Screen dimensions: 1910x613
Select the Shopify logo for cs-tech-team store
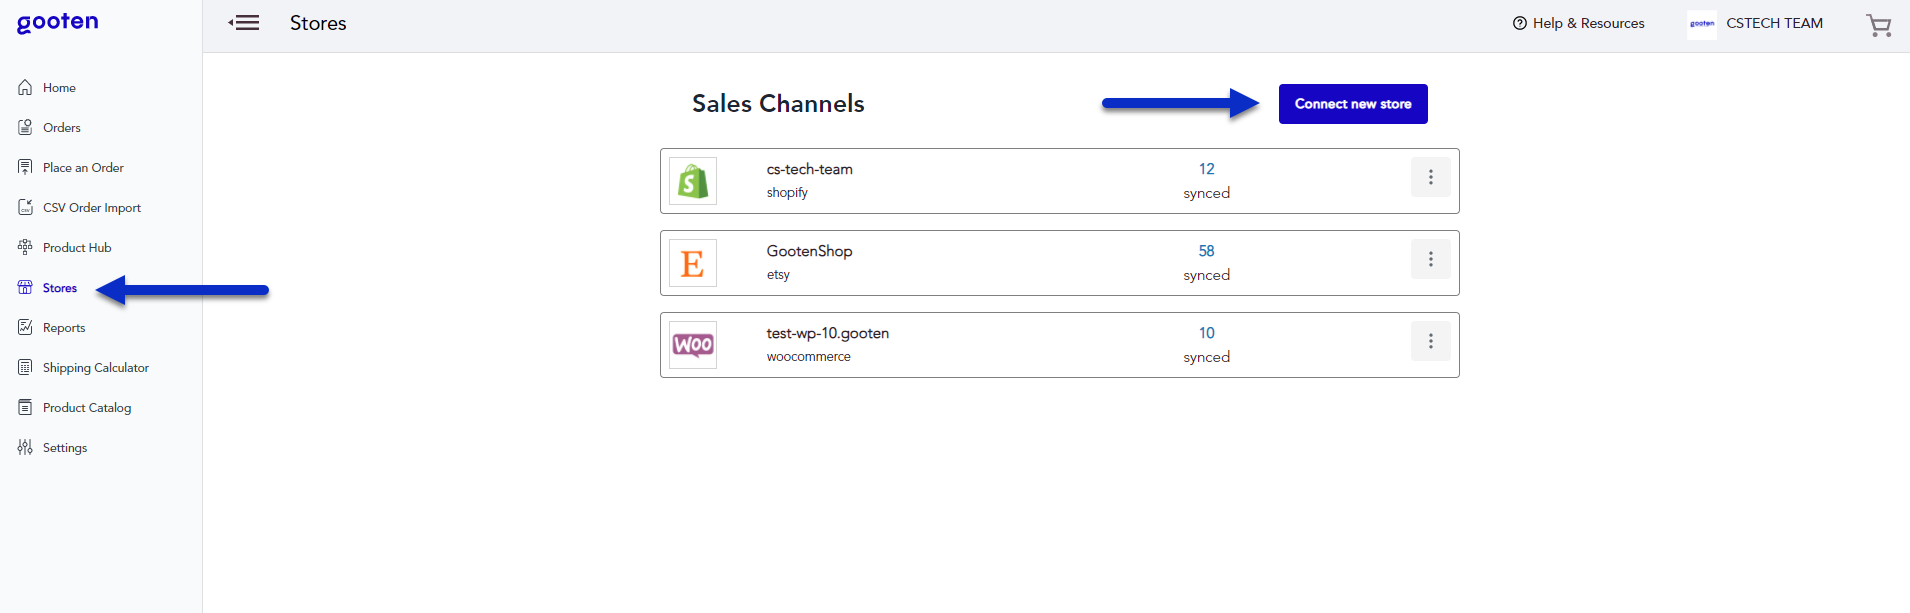point(692,181)
